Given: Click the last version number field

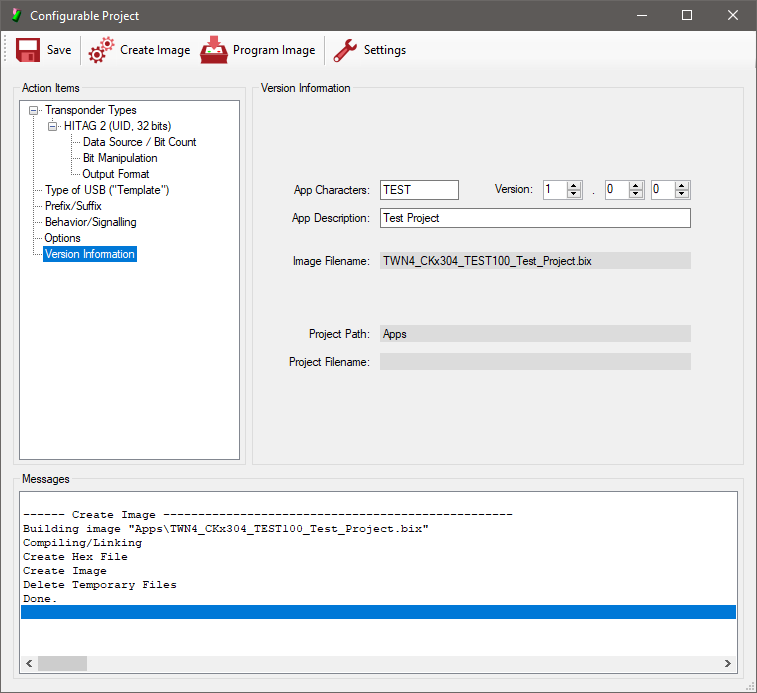Looking at the screenshot, I should (x=663, y=190).
